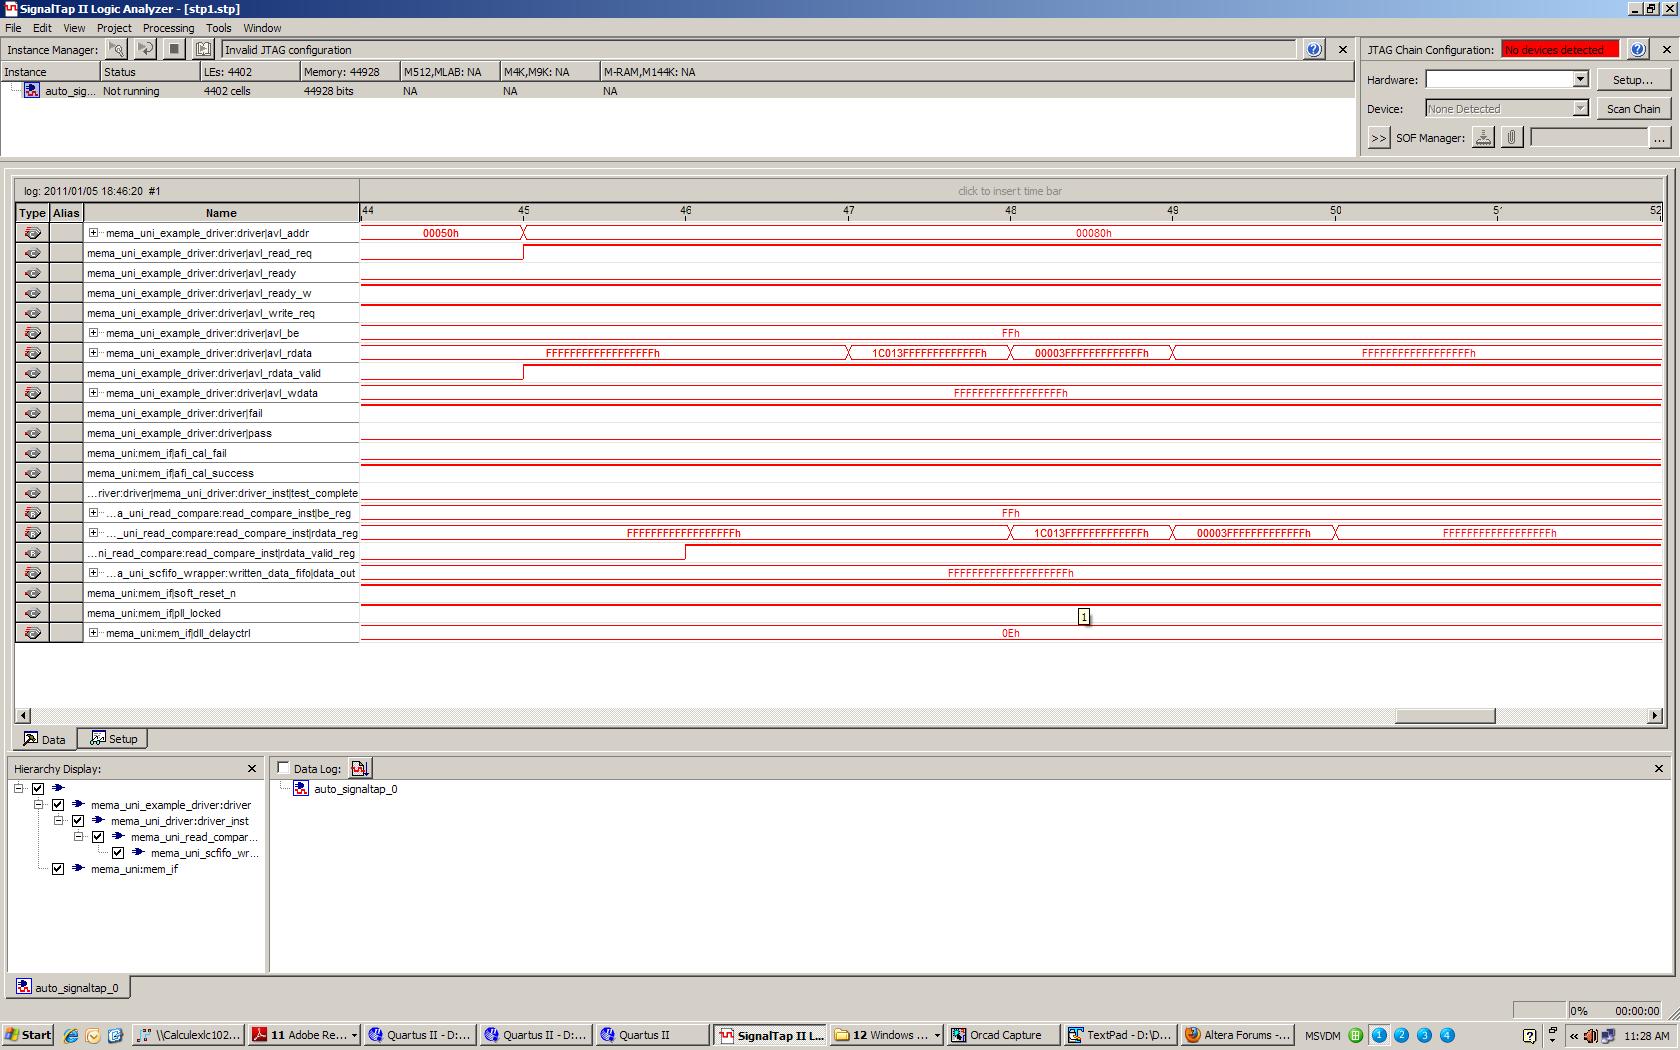Viewport: 1680px width, 1050px height.
Task: Click the node icon beside mema_uni_example_driver:driver
Action: pos(78,805)
